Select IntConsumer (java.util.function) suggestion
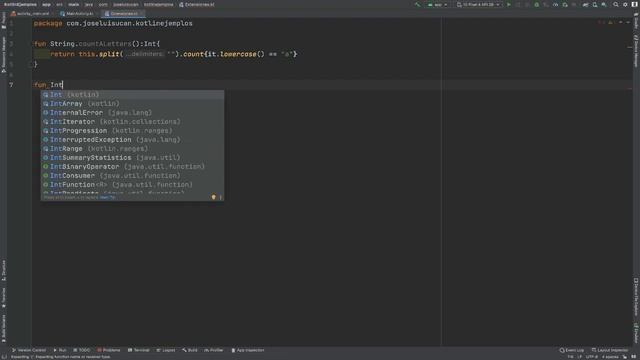The image size is (640, 360). [132, 176]
